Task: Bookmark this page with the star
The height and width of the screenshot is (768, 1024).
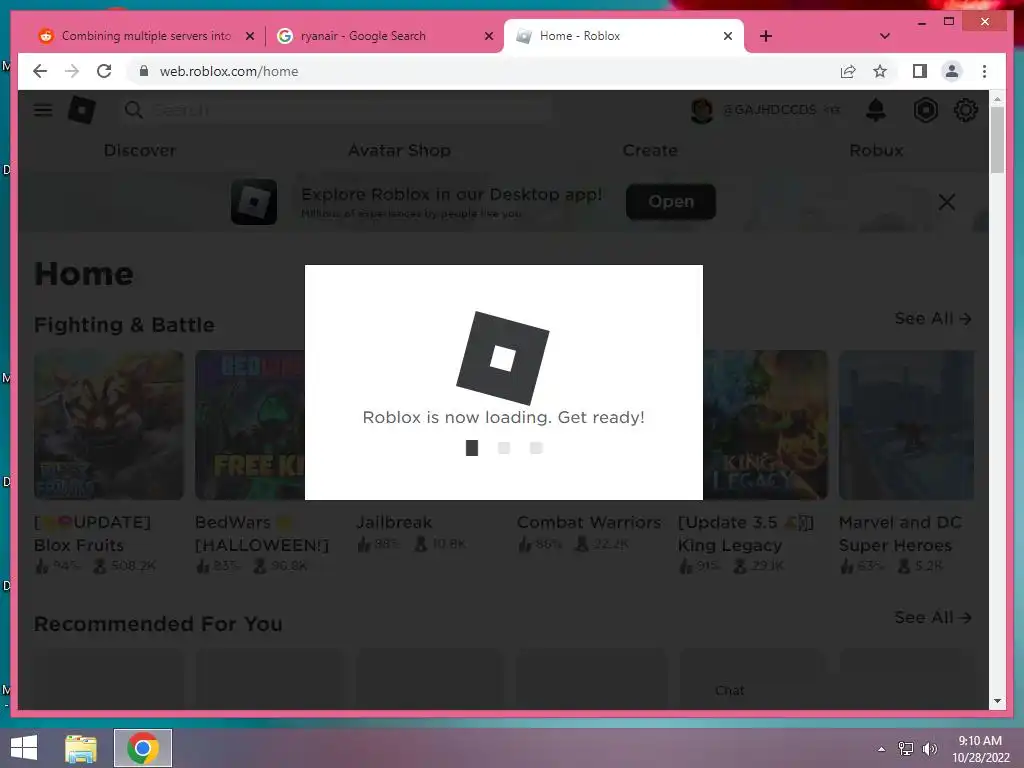Action: 880,71
